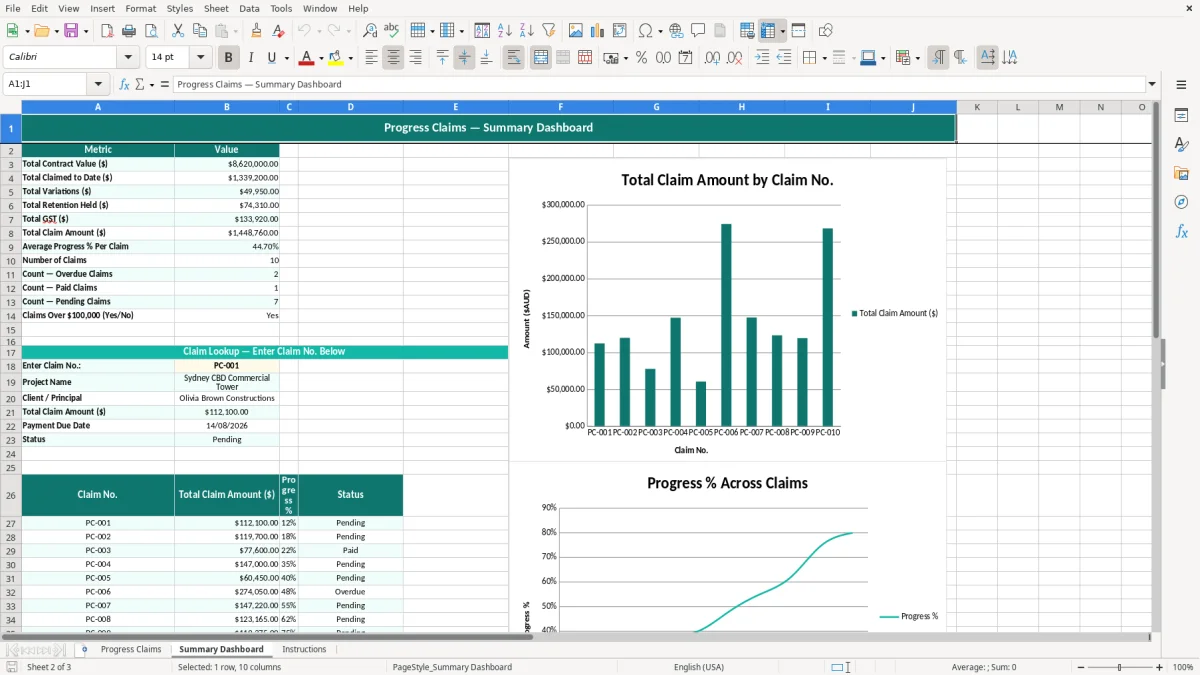Click the Save document icon
Screen dimensions: 1200x675
(71, 31)
